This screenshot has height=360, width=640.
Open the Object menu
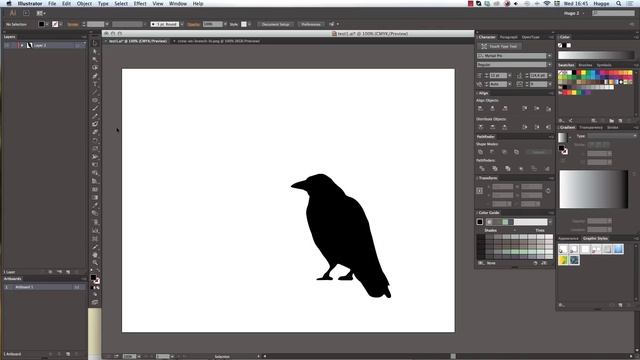pyautogui.click(x=84, y=4)
